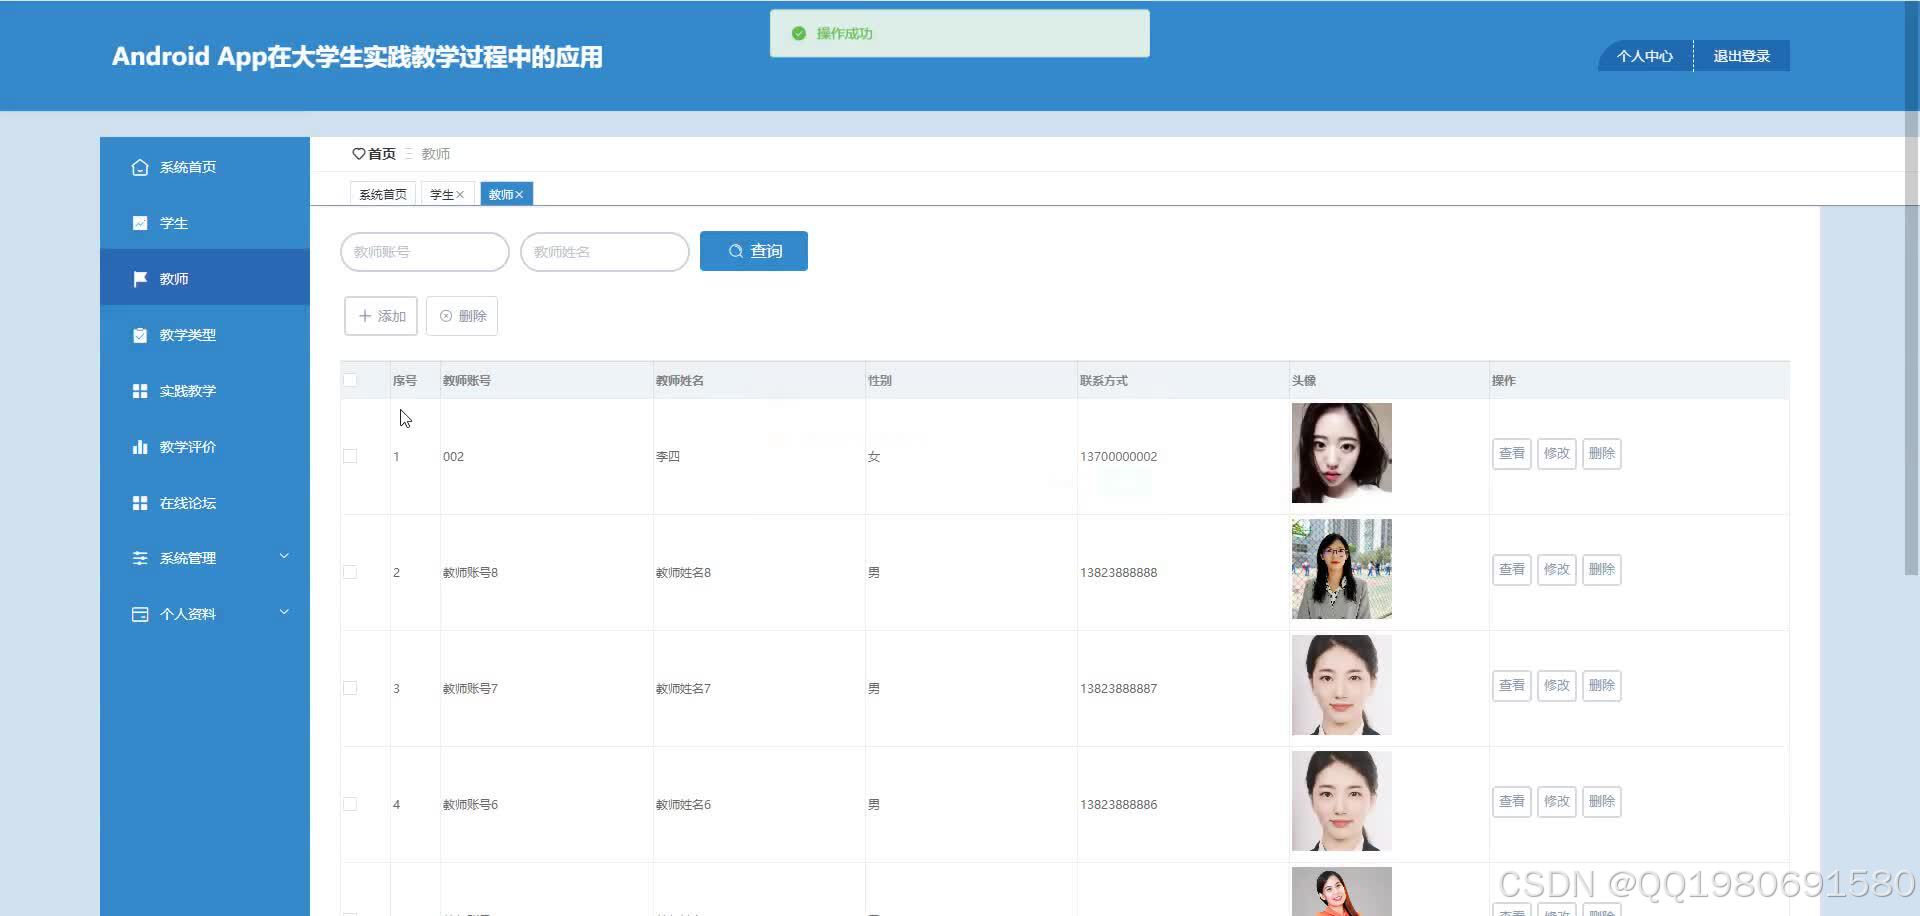Image resolution: width=1920 pixels, height=916 pixels.
Task: Click the heart icon in the breadcrumb
Action: click(x=358, y=154)
